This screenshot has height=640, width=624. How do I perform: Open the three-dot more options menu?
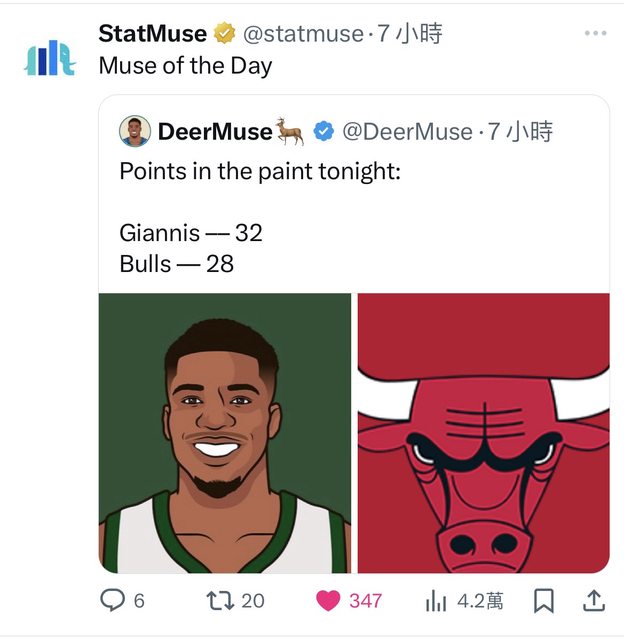[x=595, y=33]
